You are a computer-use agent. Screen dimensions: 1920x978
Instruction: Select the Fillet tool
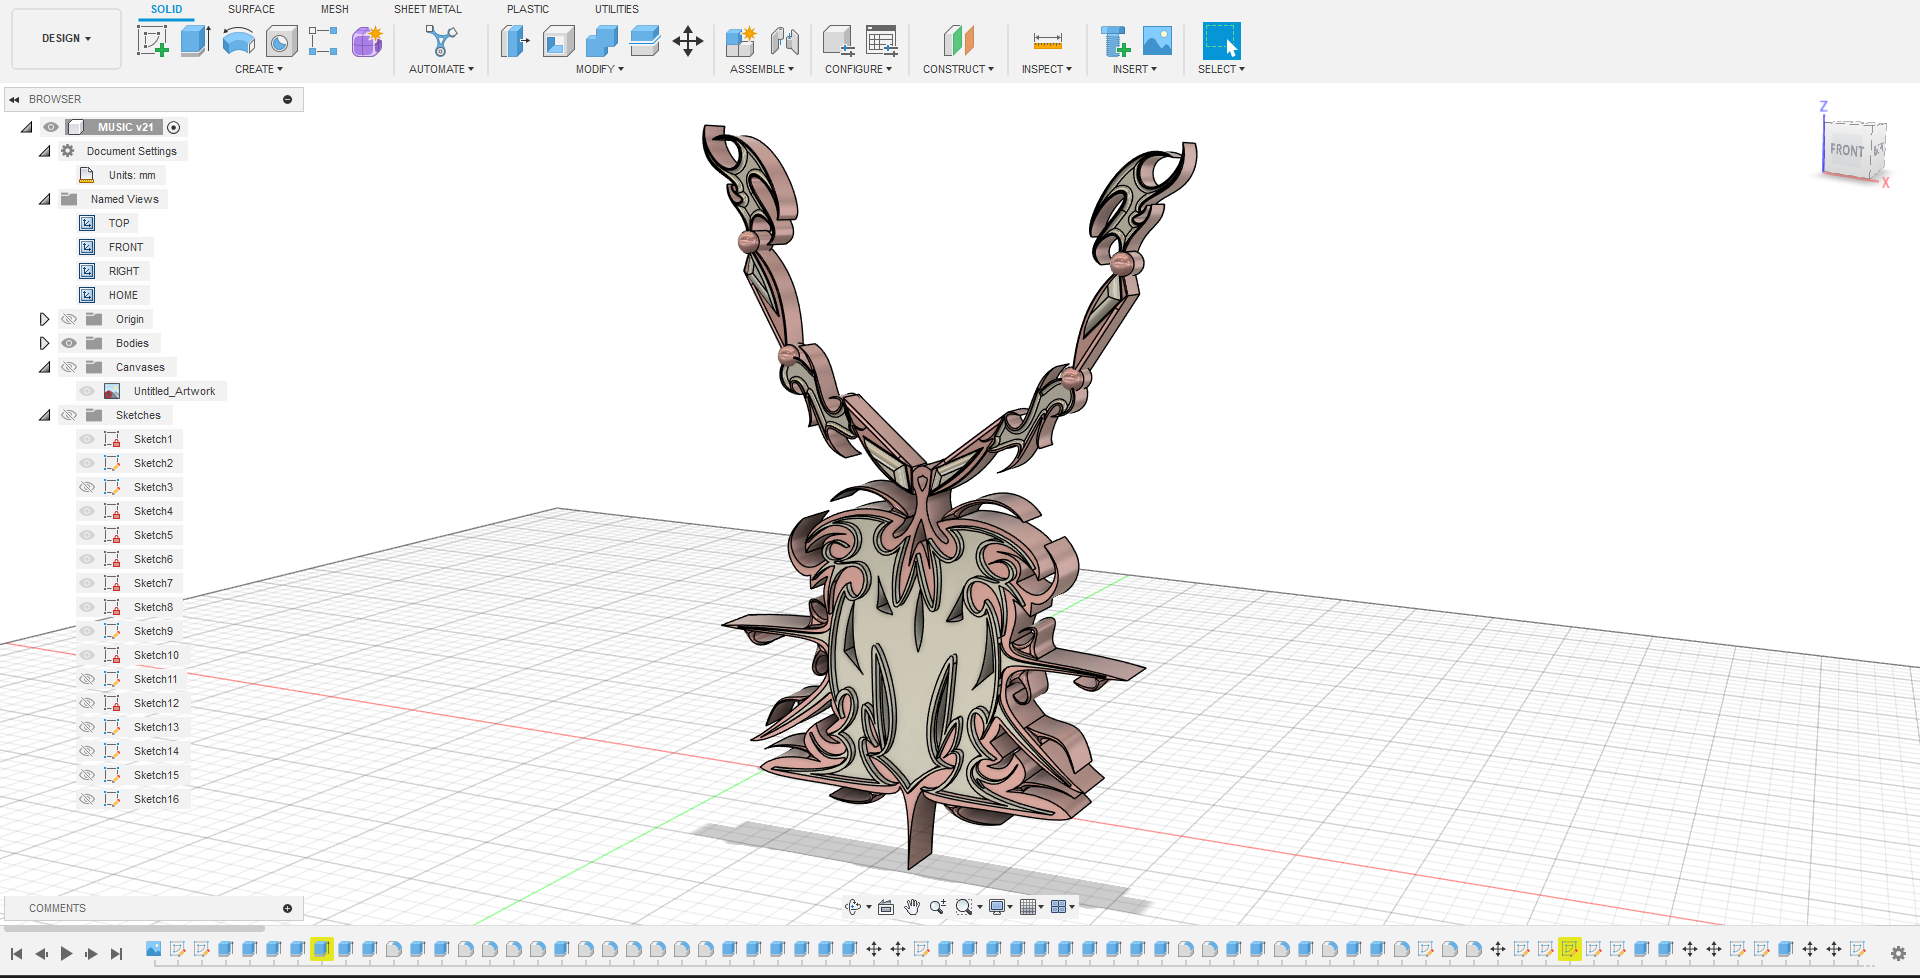pyautogui.click(x=558, y=41)
